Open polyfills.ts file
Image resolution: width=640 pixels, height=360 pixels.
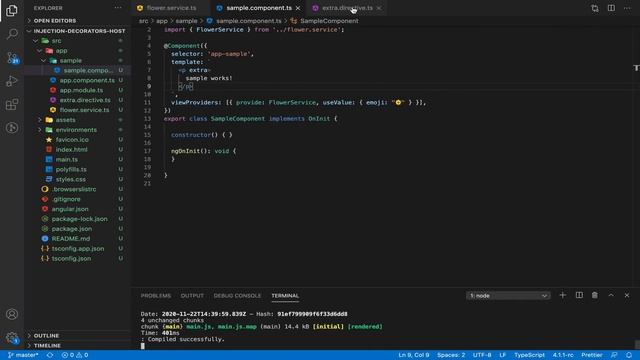(71, 169)
